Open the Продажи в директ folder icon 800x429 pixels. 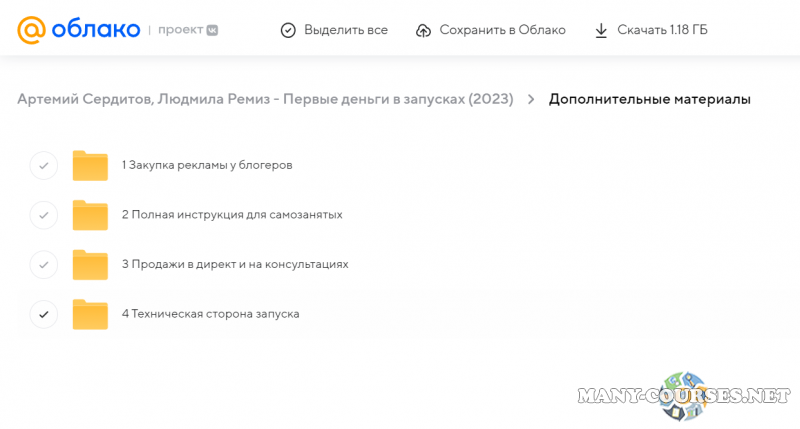[90, 265]
